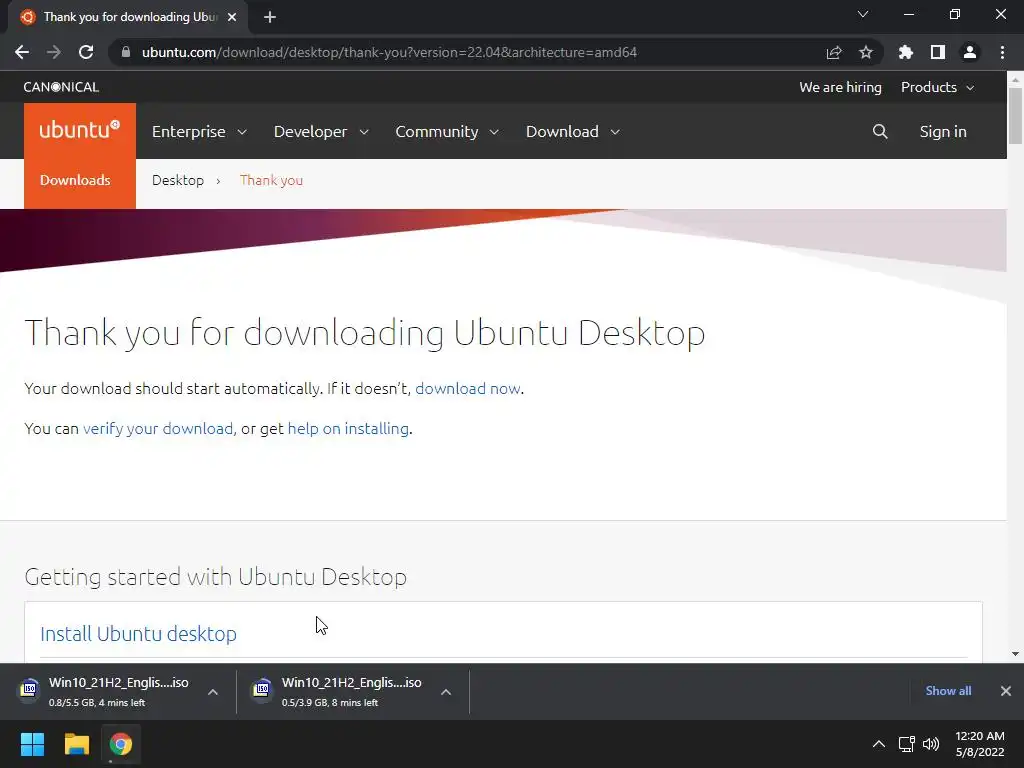
Task: Open network status tray icon
Action: click(x=906, y=744)
